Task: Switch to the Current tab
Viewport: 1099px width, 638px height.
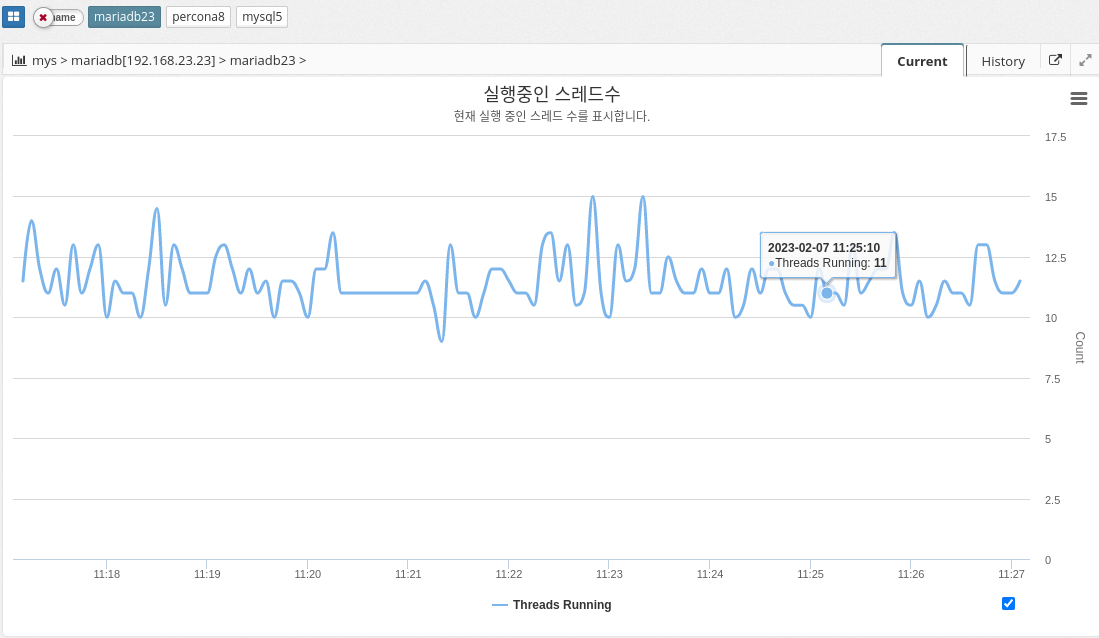Action: coord(921,61)
